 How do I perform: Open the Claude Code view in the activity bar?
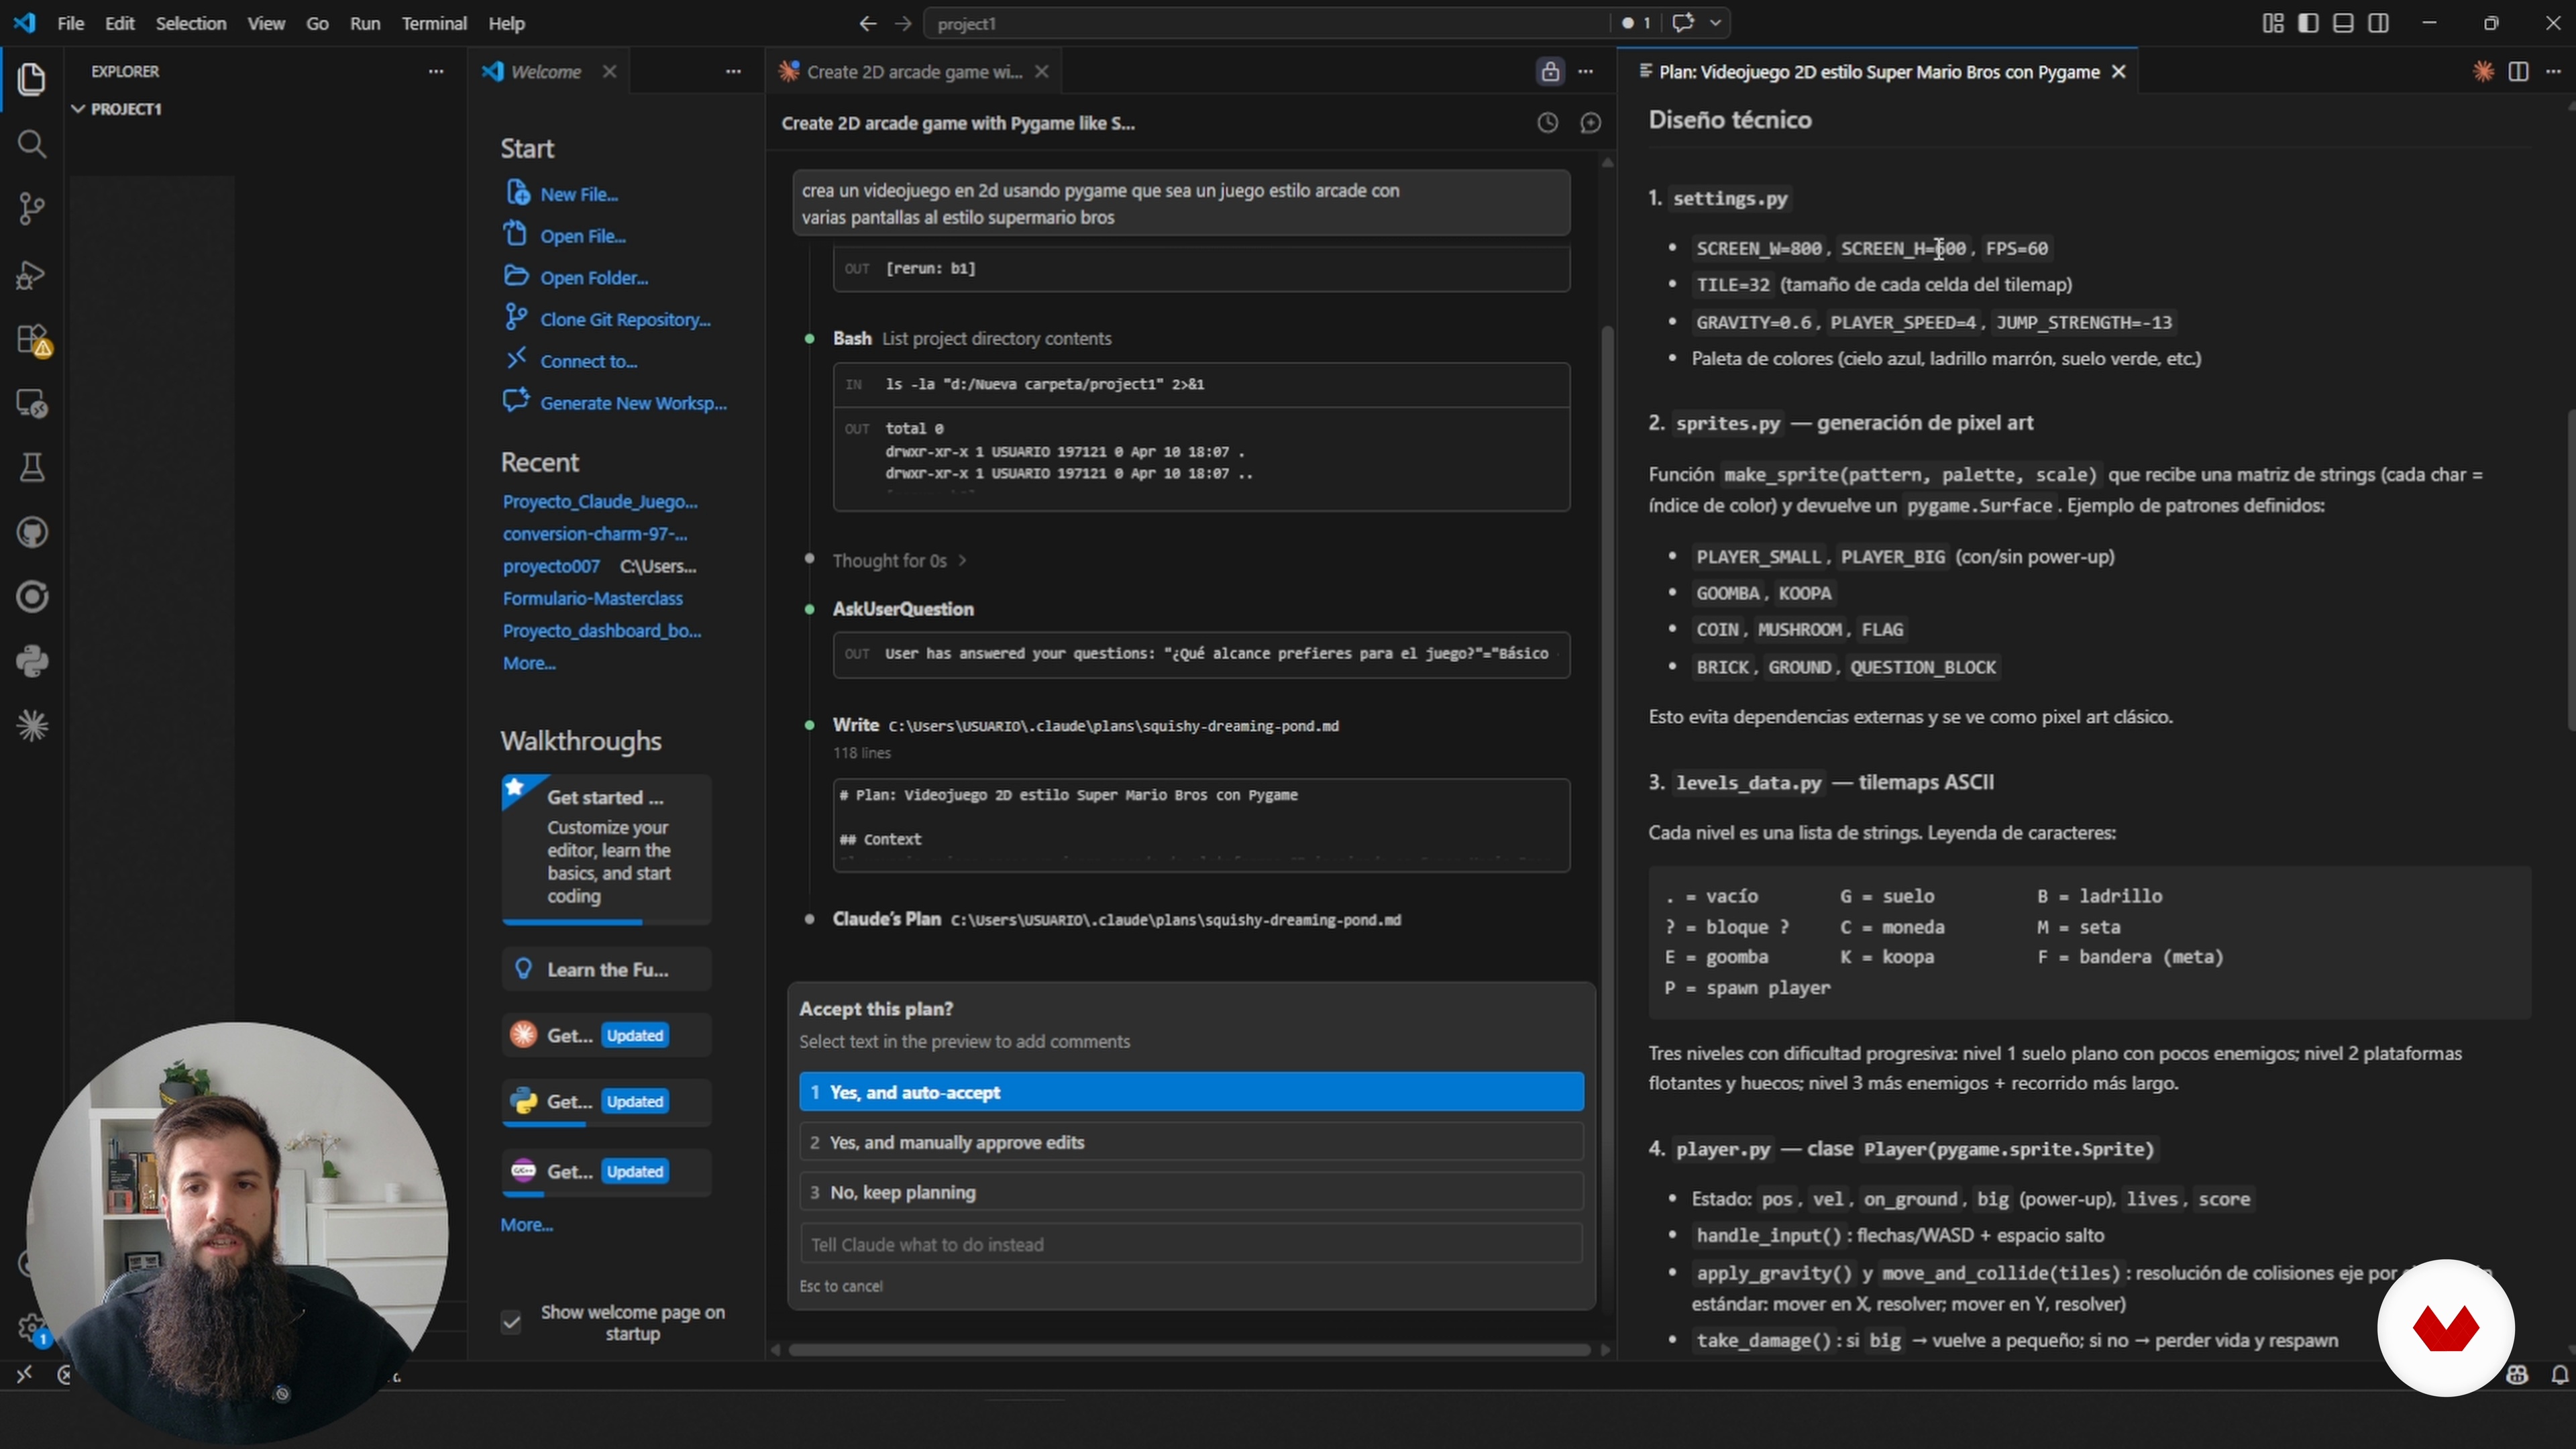coord(32,726)
